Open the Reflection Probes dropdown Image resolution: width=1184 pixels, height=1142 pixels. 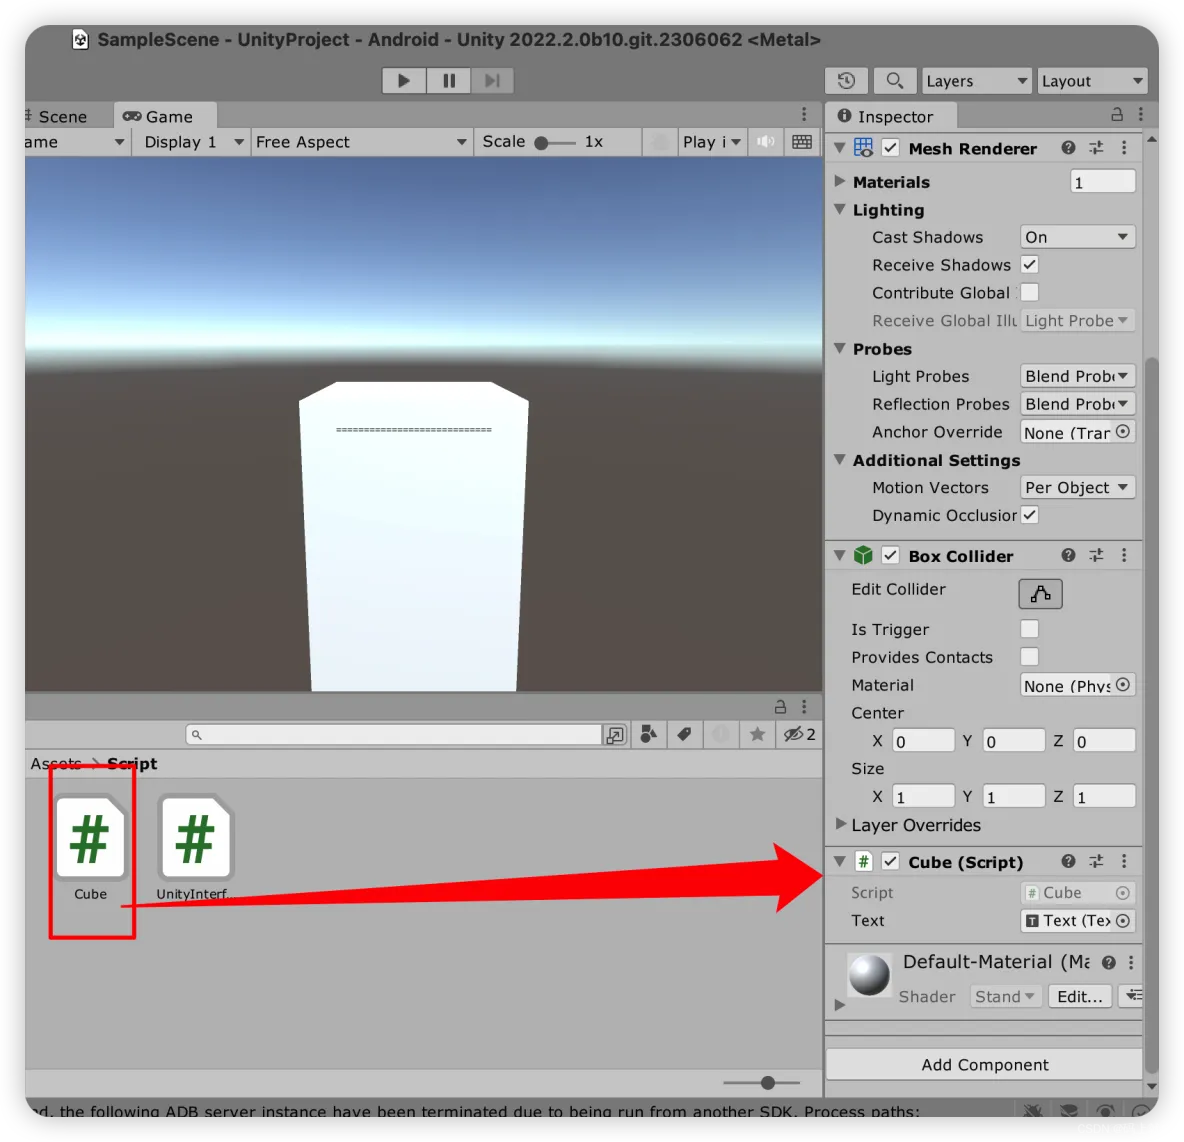point(1078,404)
